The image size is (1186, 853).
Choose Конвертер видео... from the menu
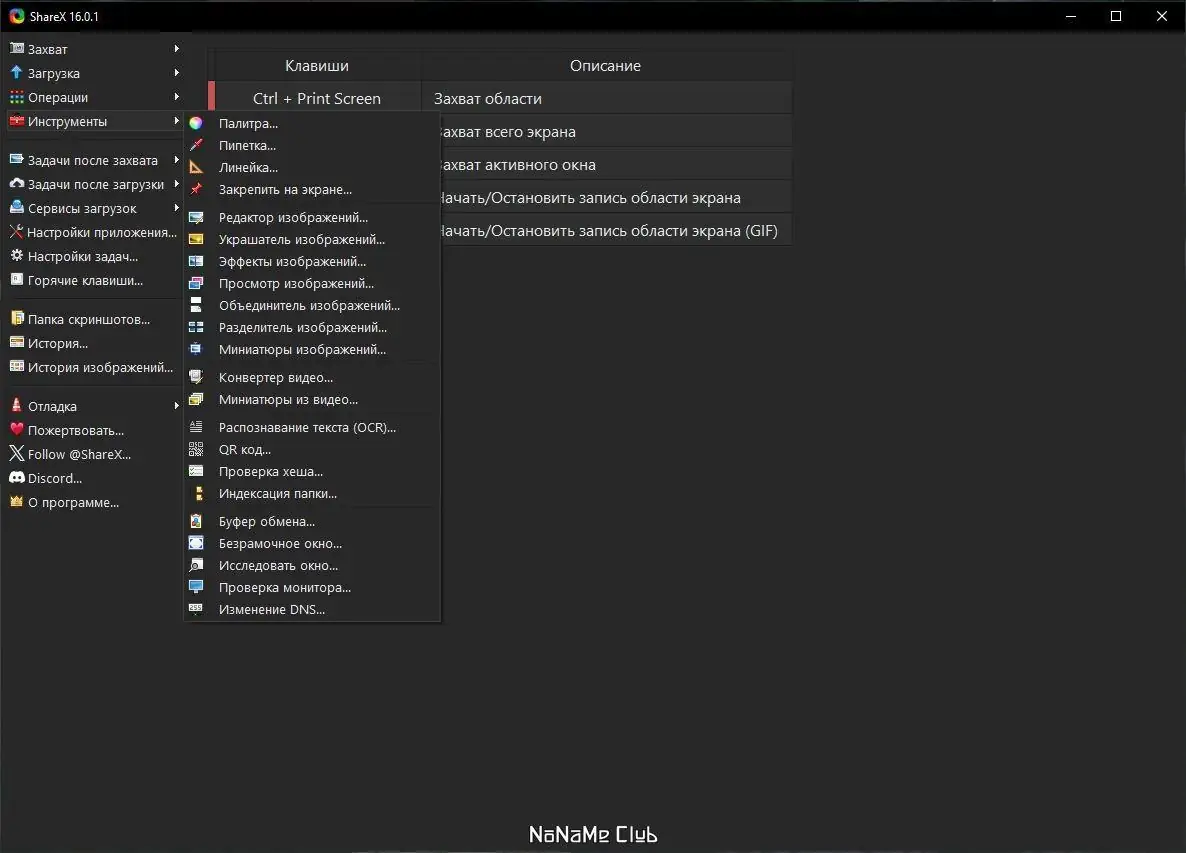pos(312,377)
